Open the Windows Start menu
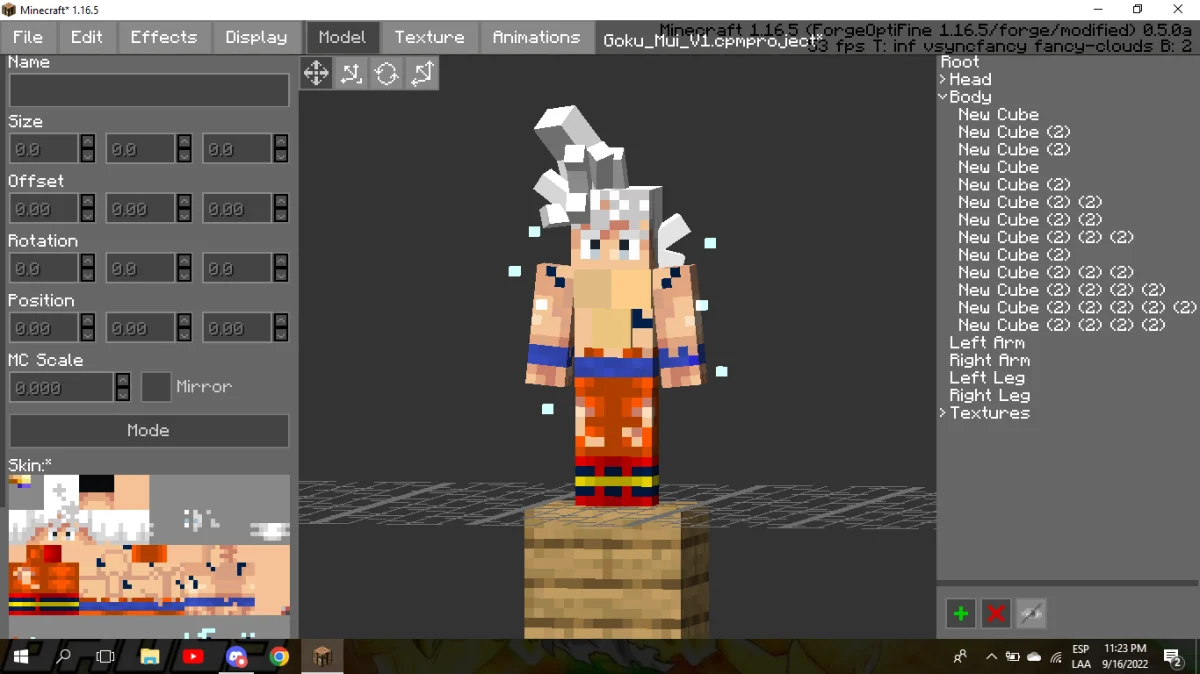 (21, 657)
